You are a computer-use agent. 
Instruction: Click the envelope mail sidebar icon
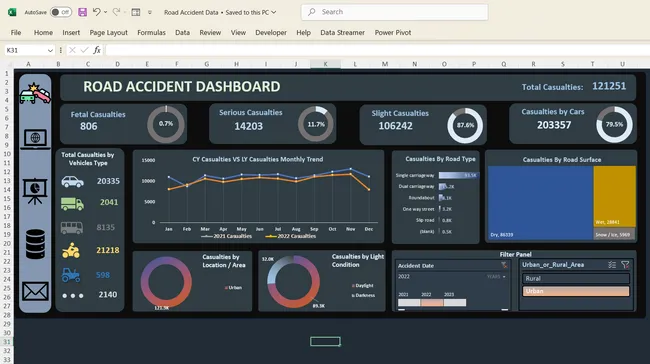[35, 291]
